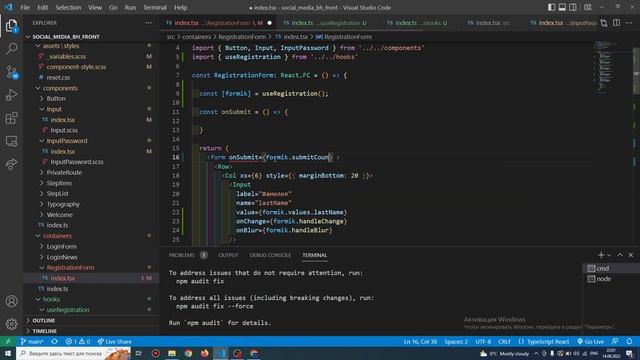Change file encoding UTF-8
The height and width of the screenshot is (360, 640).
pyautogui.click(x=483, y=342)
